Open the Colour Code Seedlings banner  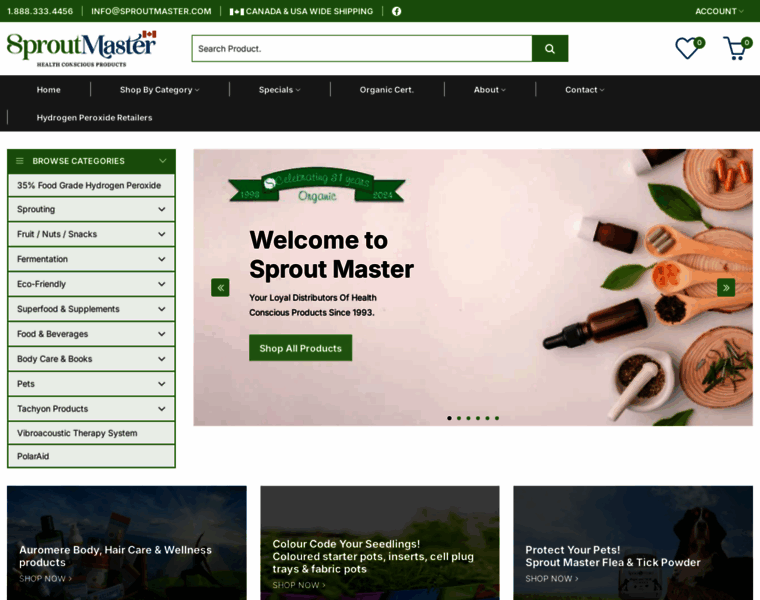coord(380,543)
